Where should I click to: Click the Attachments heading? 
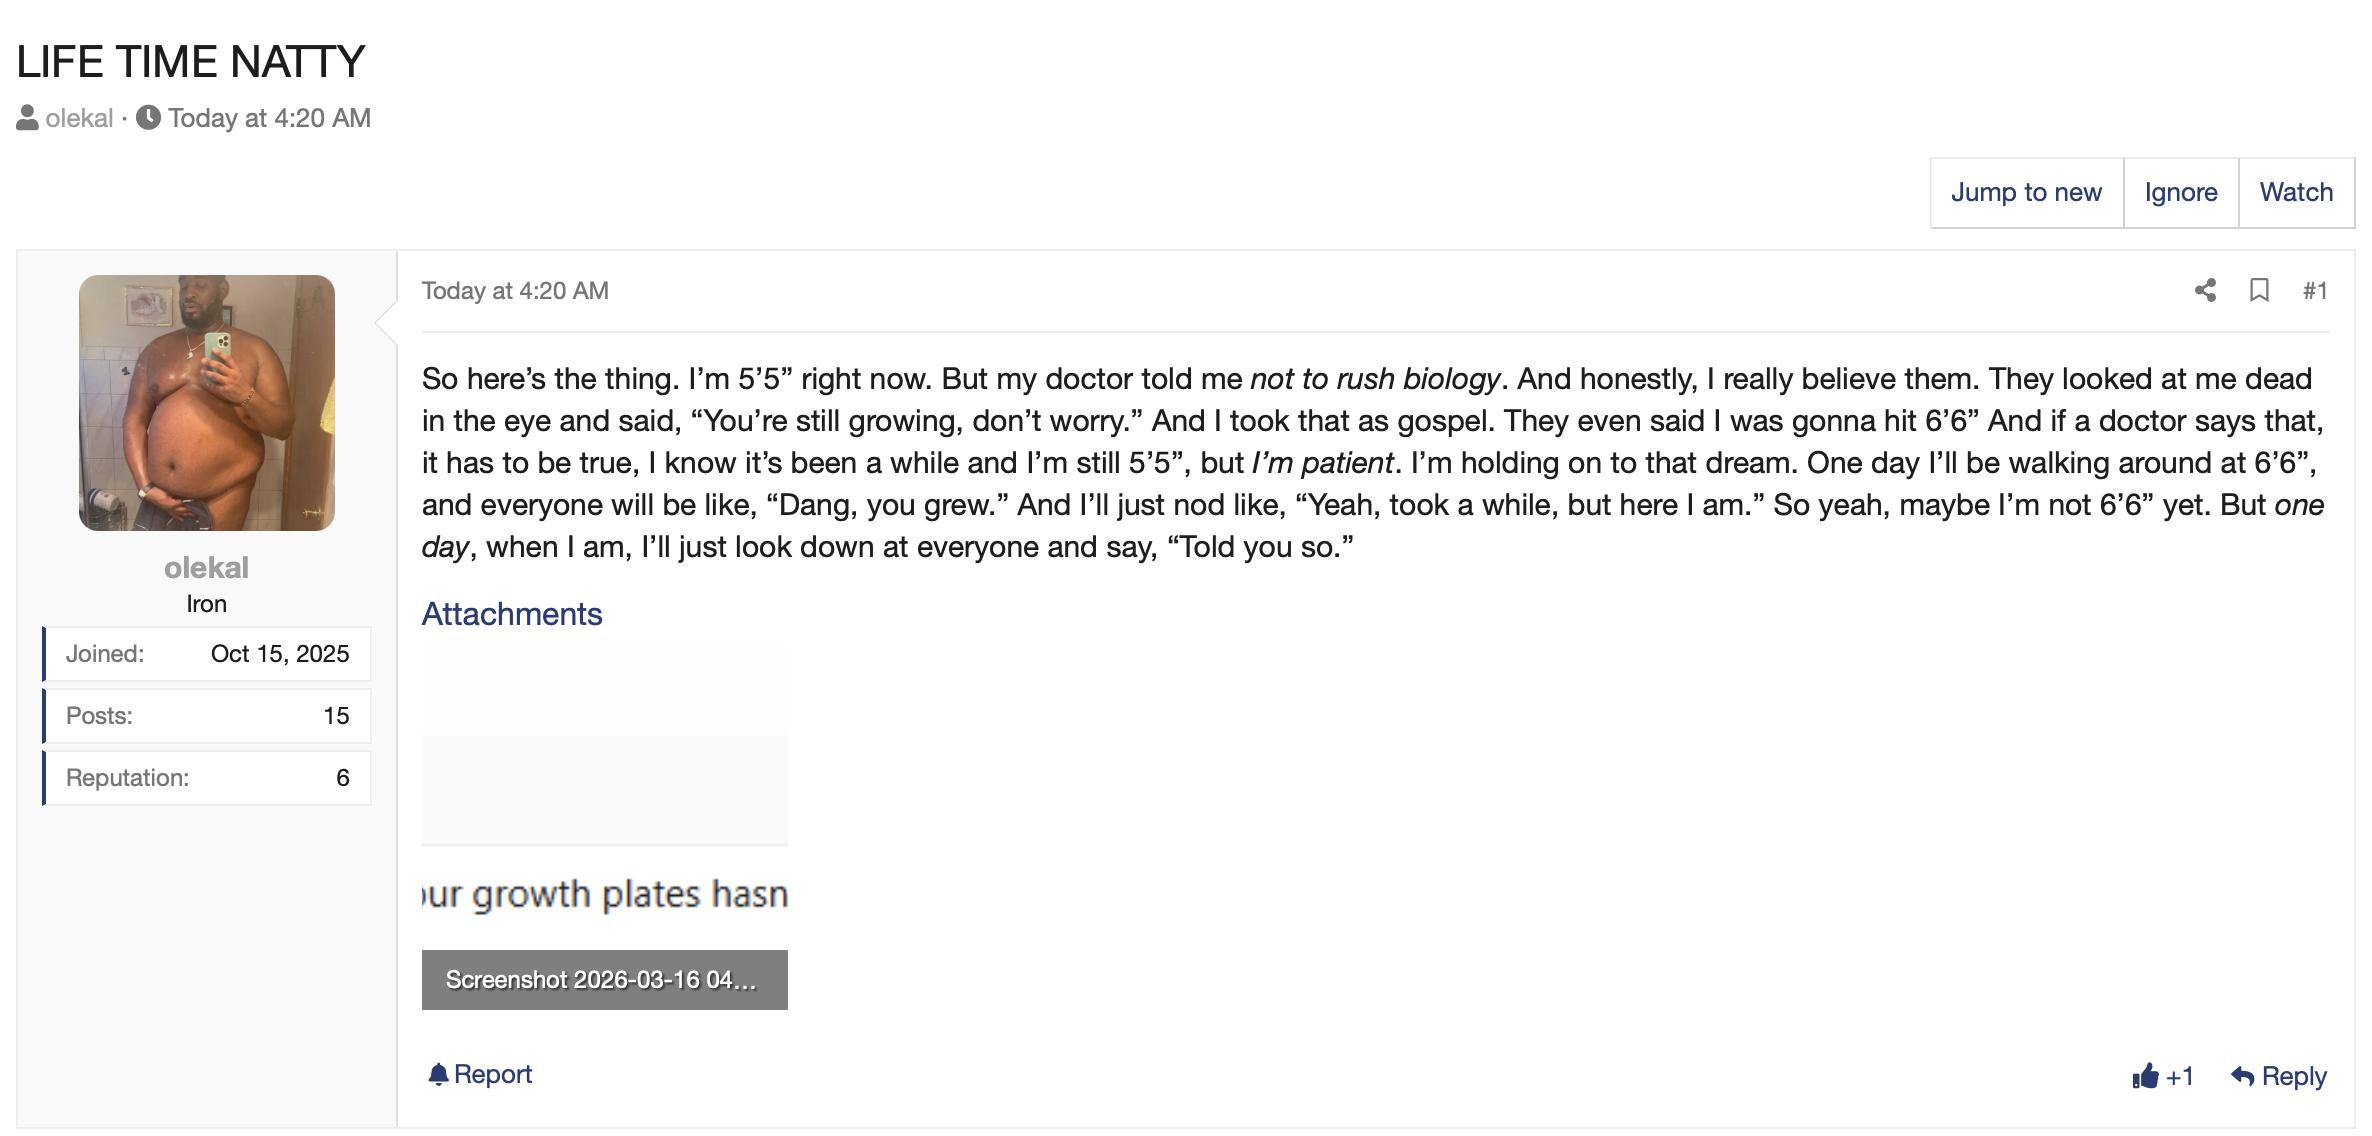pyautogui.click(x=512, y=614)
